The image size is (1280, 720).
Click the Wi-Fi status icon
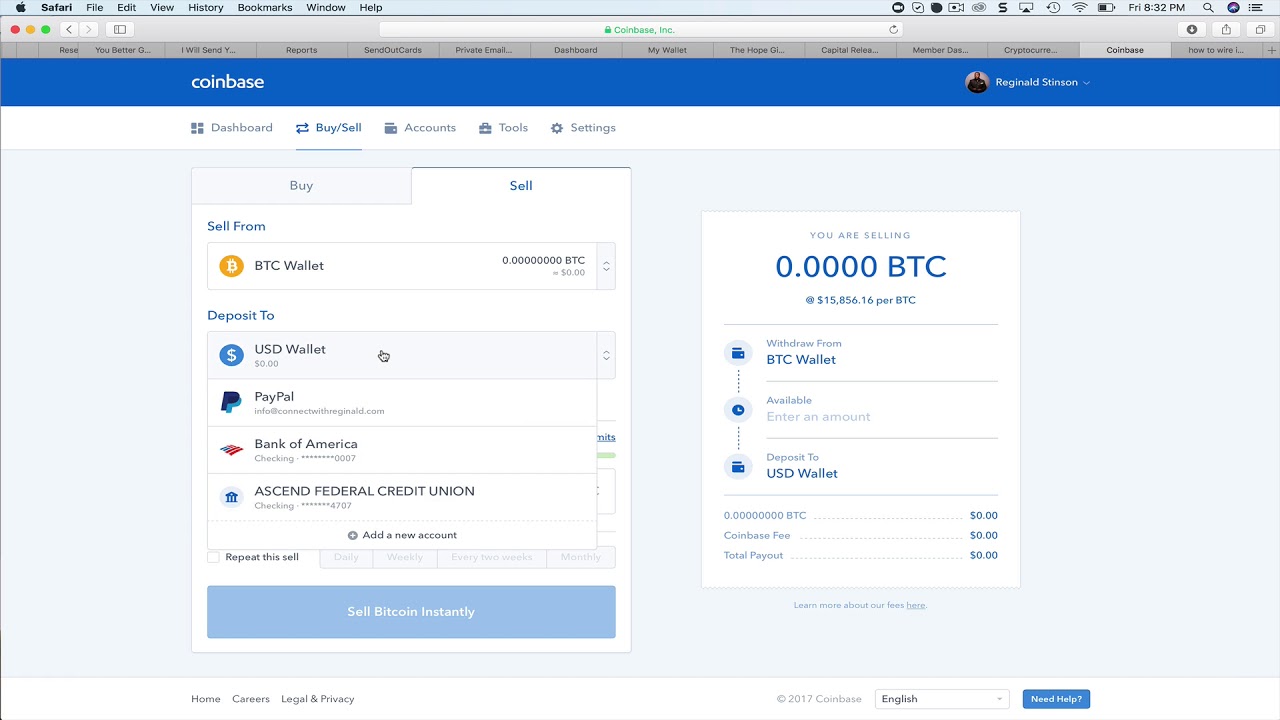point(1080,8)
